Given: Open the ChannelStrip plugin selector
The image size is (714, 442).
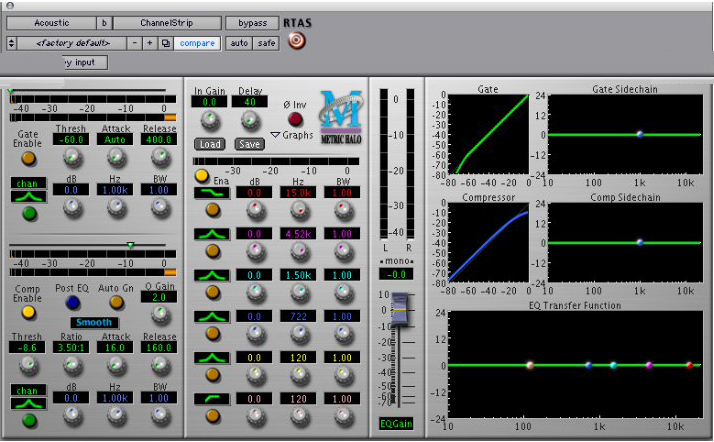Looking at the screenshot, I should tap(166, 22).
